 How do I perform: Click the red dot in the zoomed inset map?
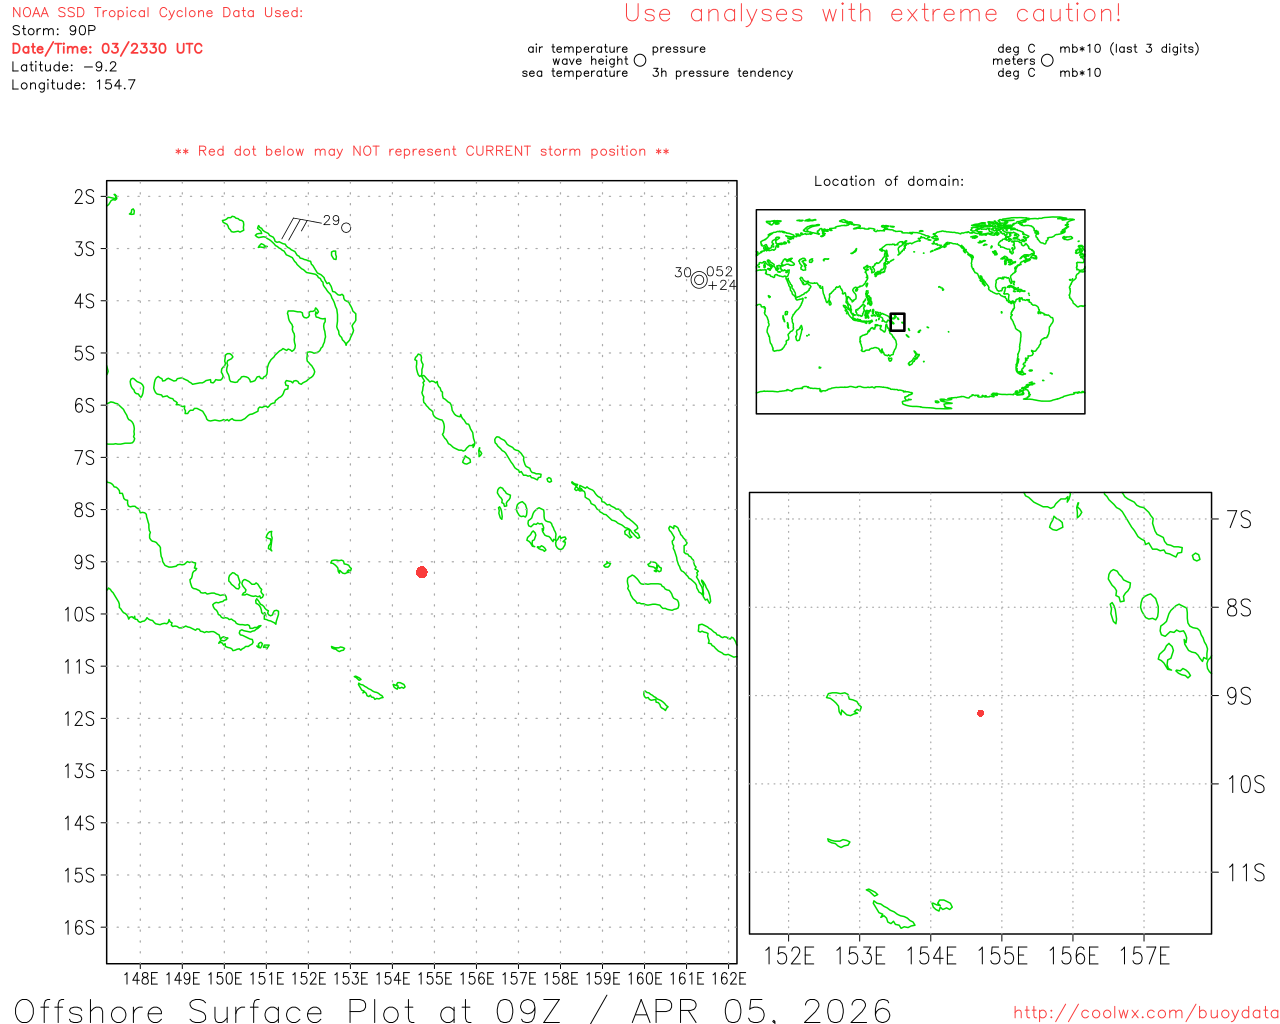pos(980,713)
